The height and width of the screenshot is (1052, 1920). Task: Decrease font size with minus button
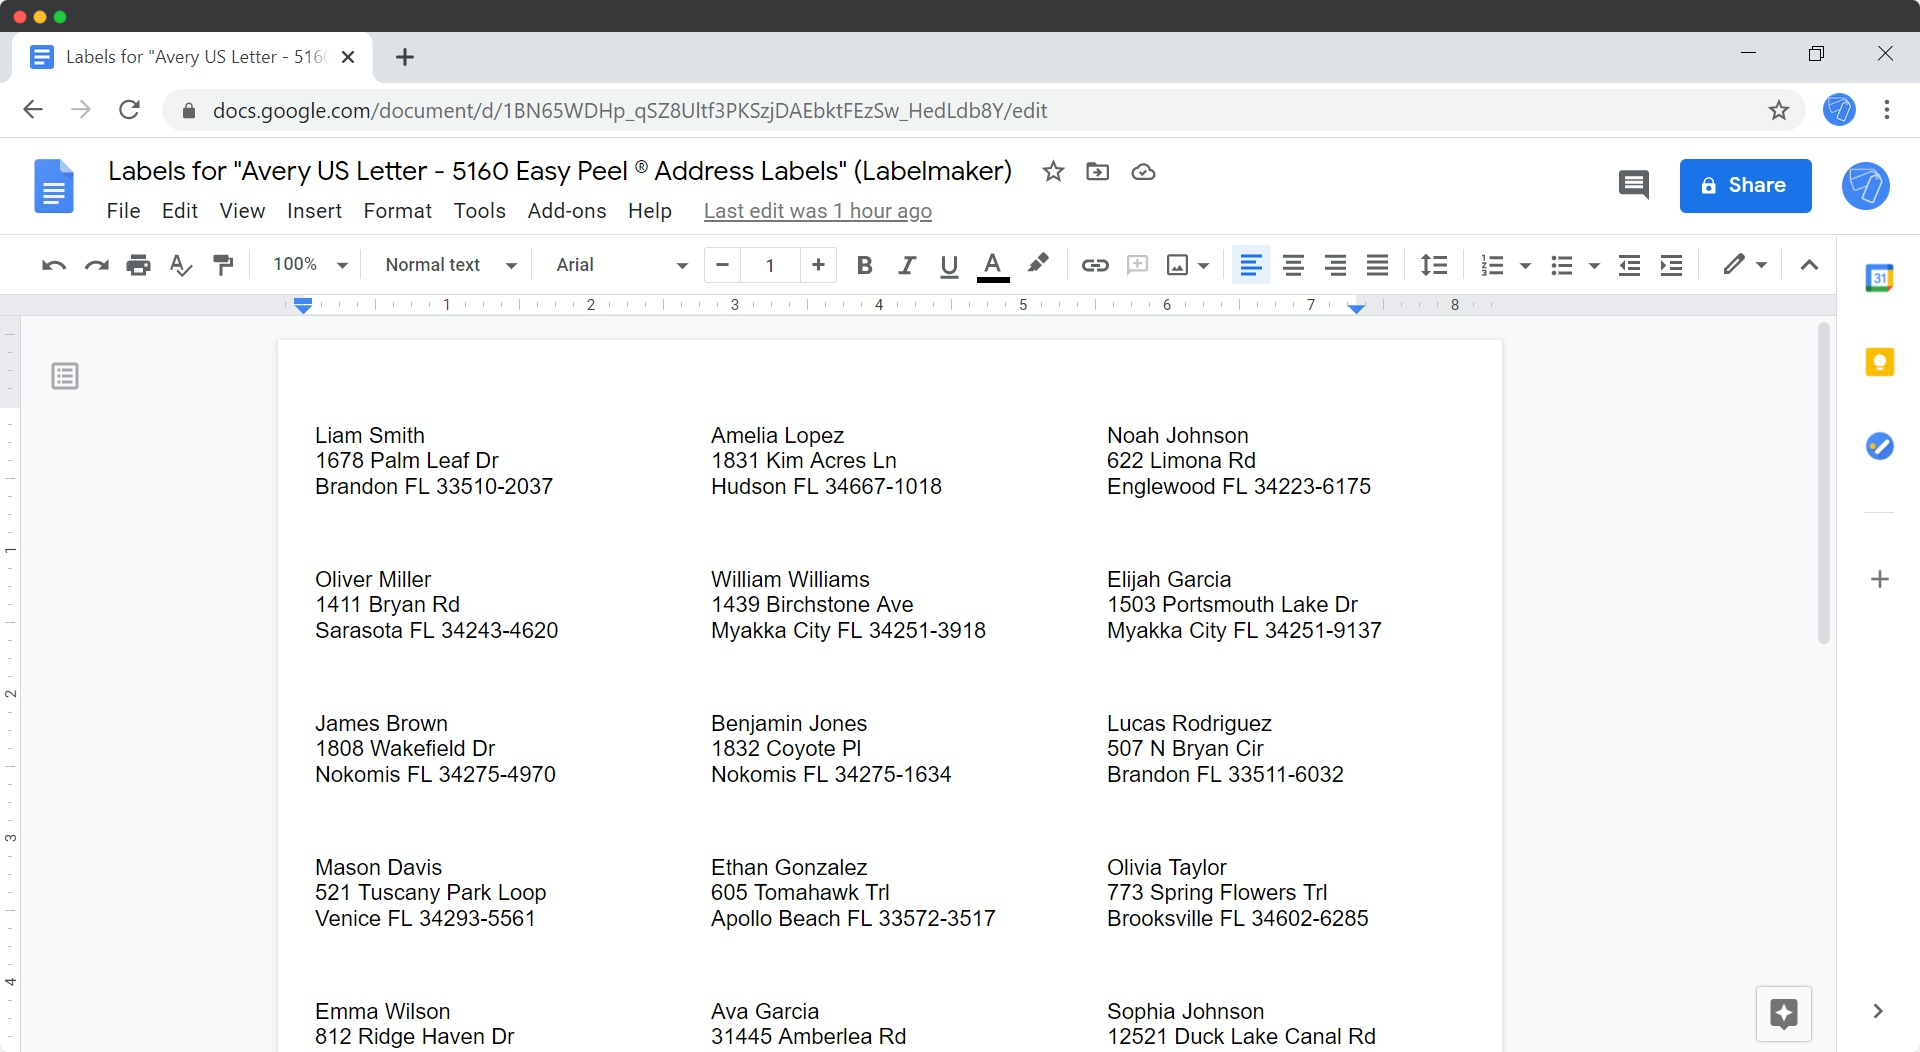tap(722, 265)
